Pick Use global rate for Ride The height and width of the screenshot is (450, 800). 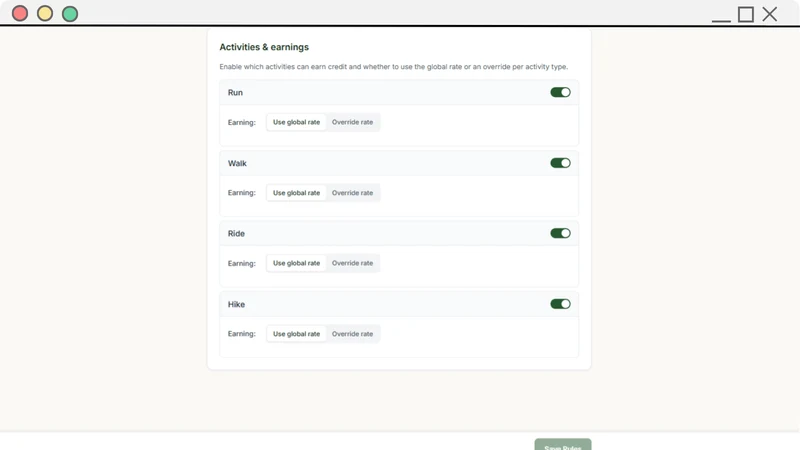pyautogui.click(x=296, y=263)
